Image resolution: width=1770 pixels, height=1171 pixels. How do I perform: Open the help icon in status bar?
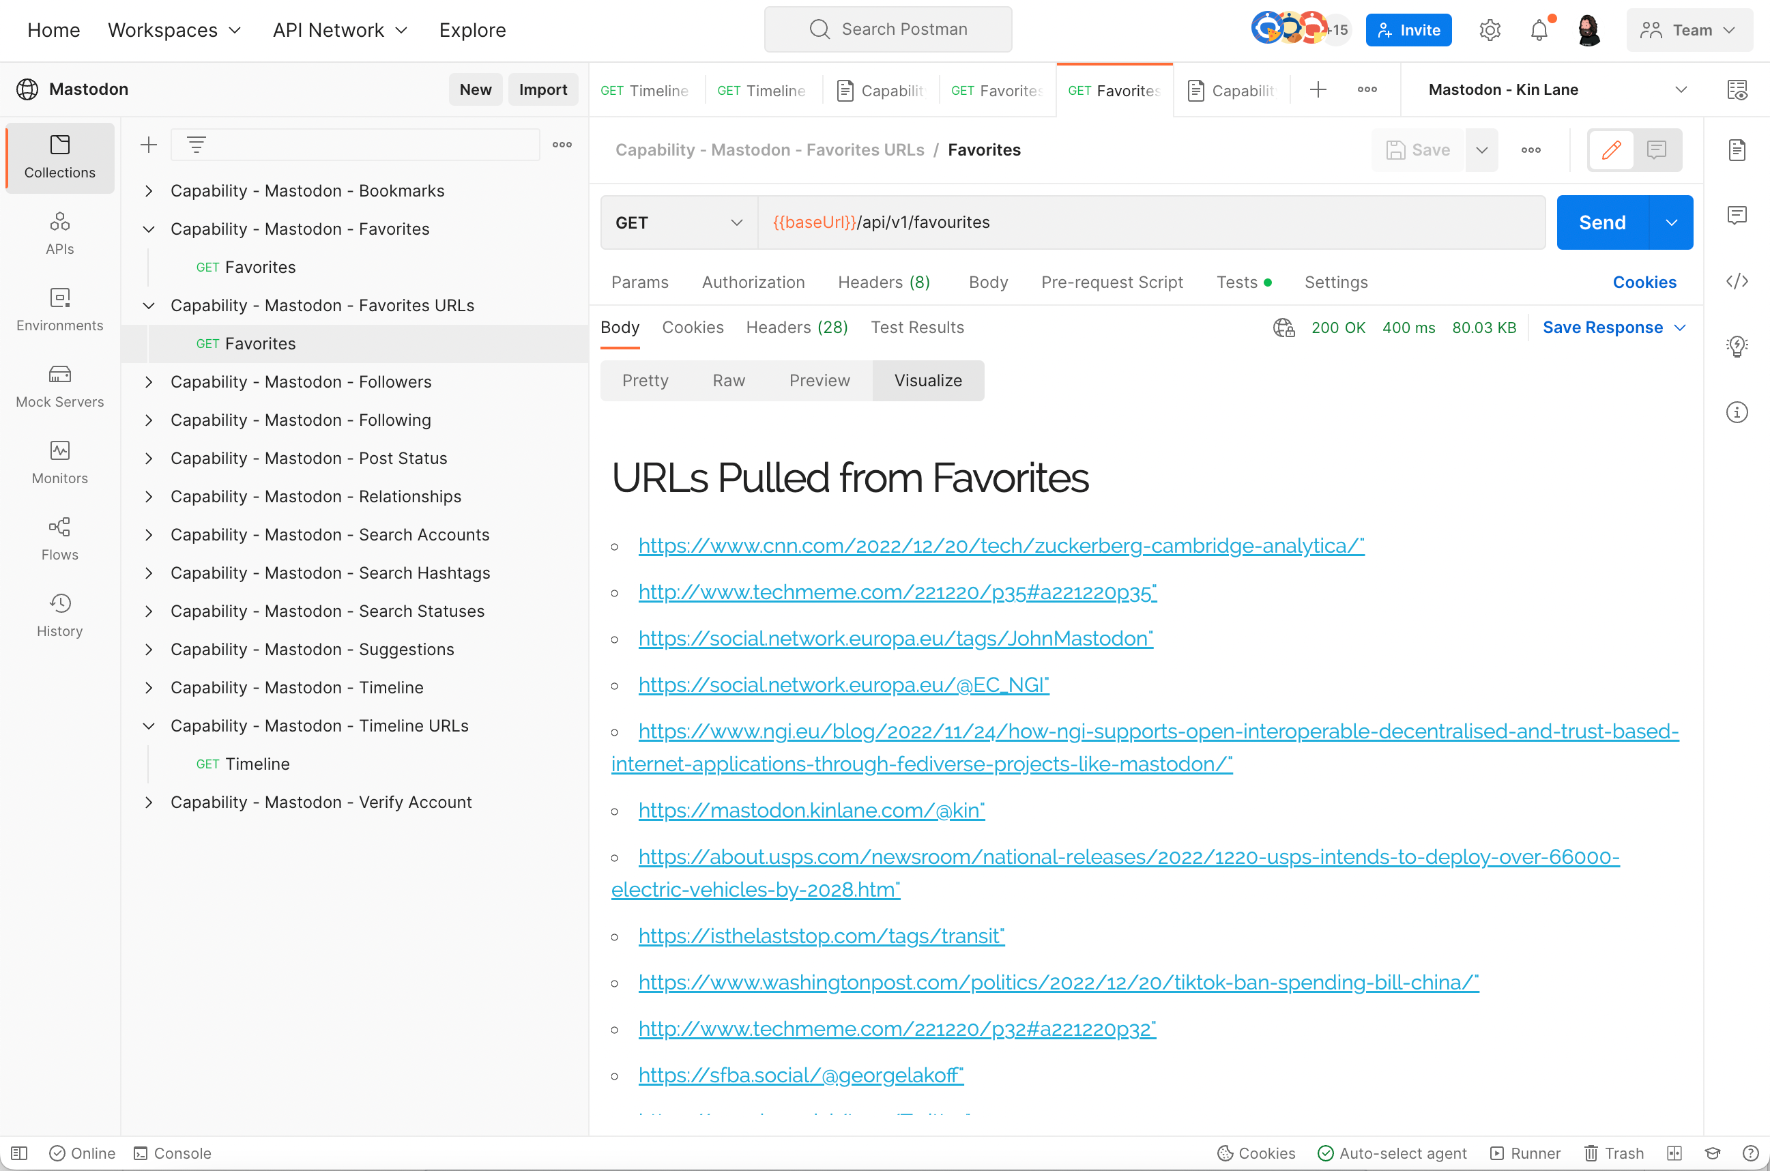[x=1751, y=1153]
